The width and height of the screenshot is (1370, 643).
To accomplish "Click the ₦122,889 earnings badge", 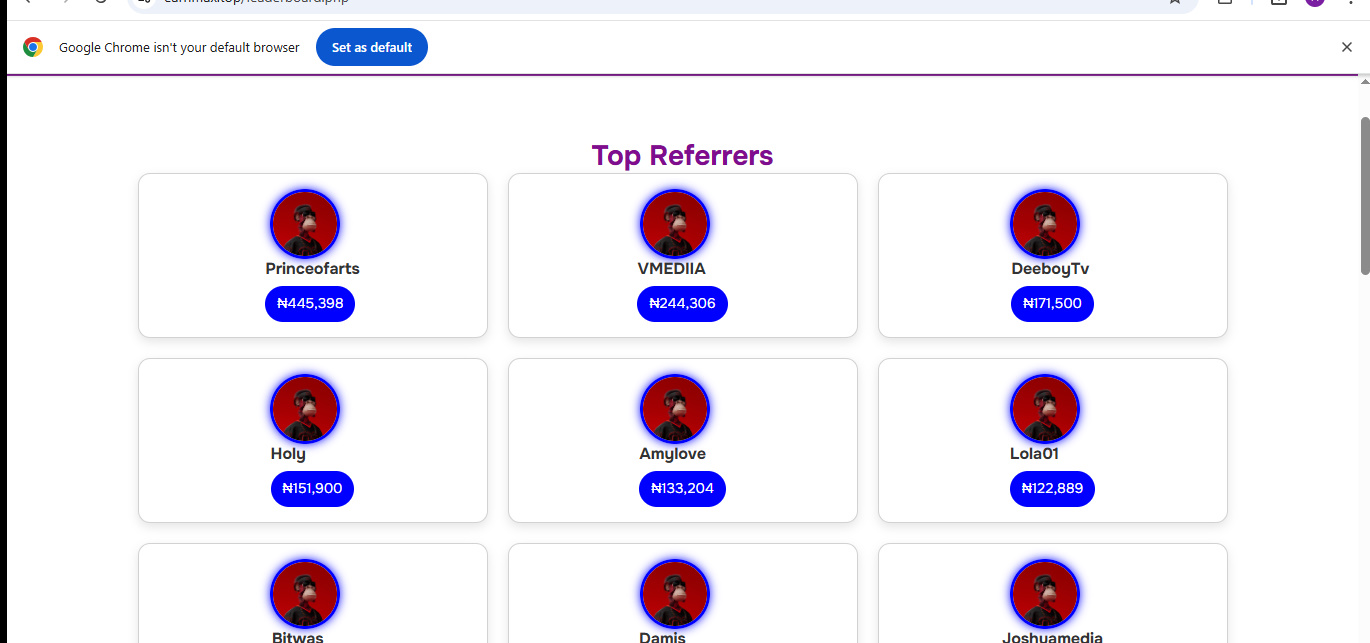I will tap(1053, 489).
